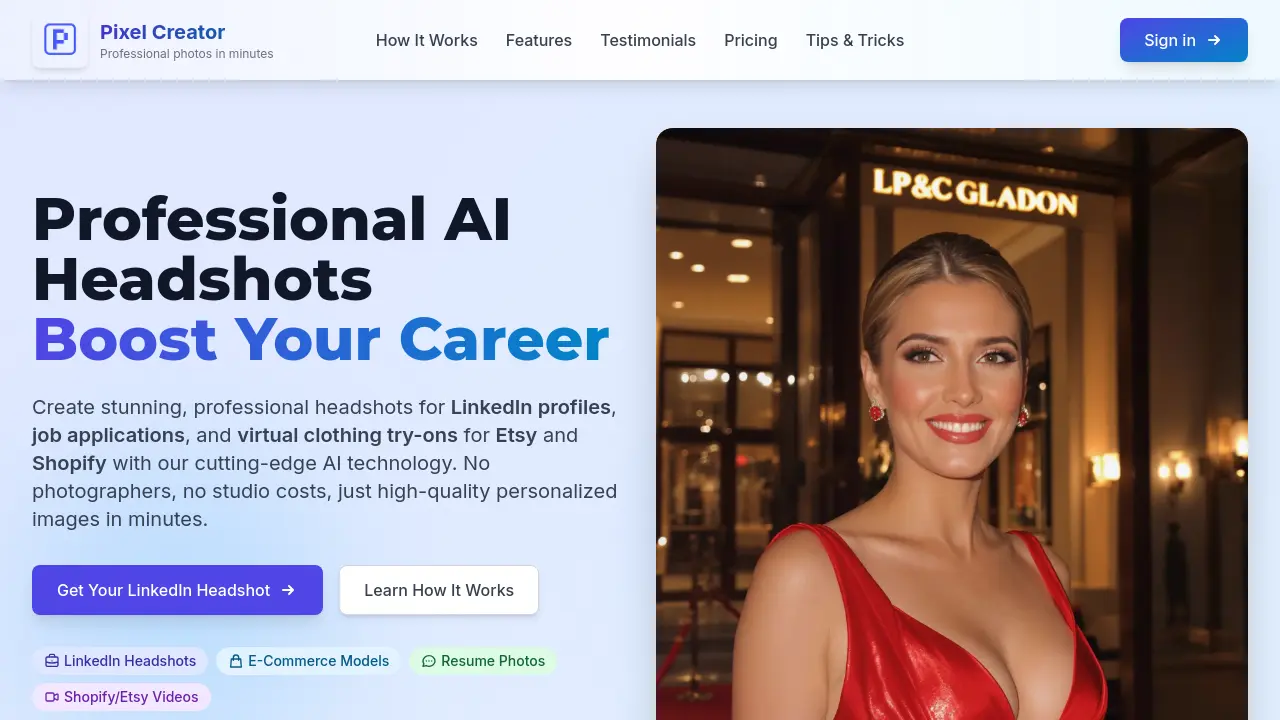Click the Pixel Creator logo icon
The width and height of the screenshot is (1280, 720).
click(60, 40)
